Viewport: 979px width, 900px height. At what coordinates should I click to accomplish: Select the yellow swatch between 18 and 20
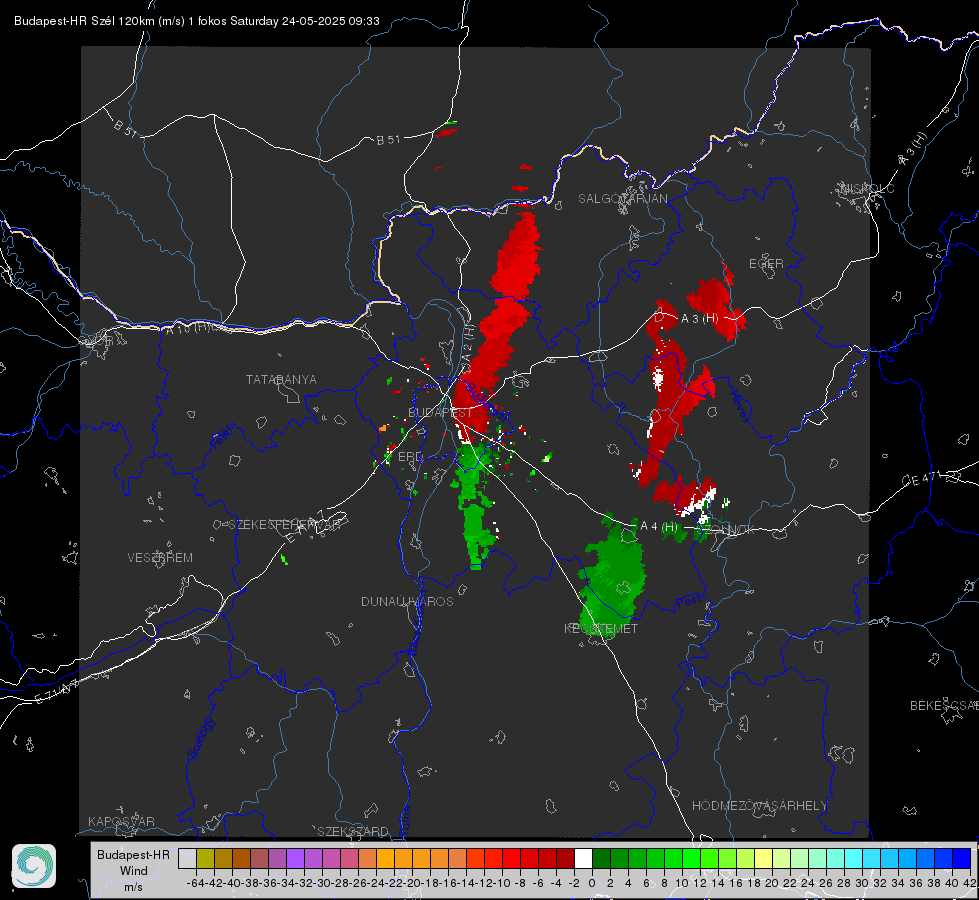763,858
